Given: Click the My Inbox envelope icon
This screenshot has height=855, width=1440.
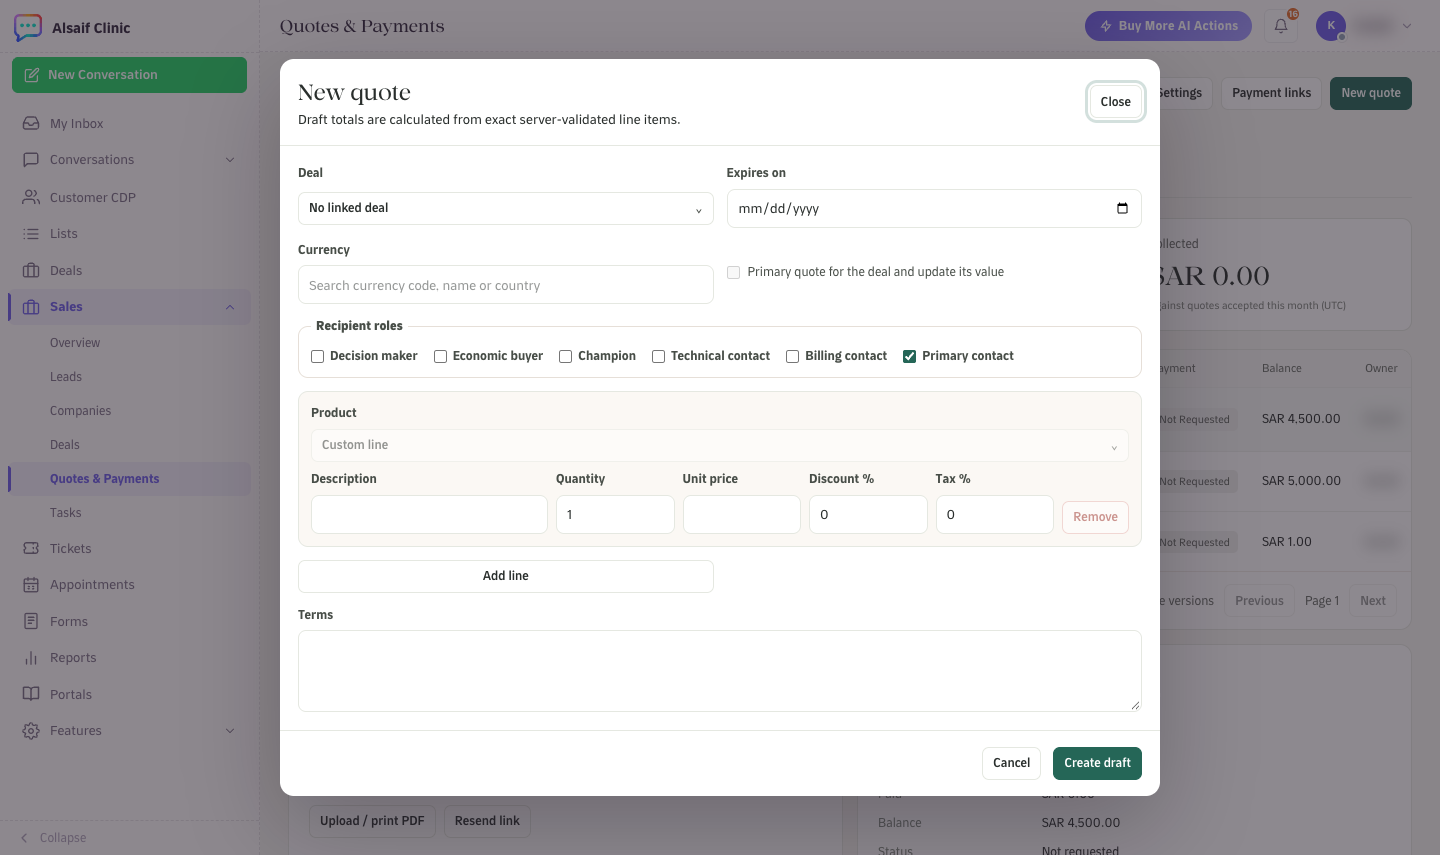Looking at the screenshot, I should click(31, 123).
